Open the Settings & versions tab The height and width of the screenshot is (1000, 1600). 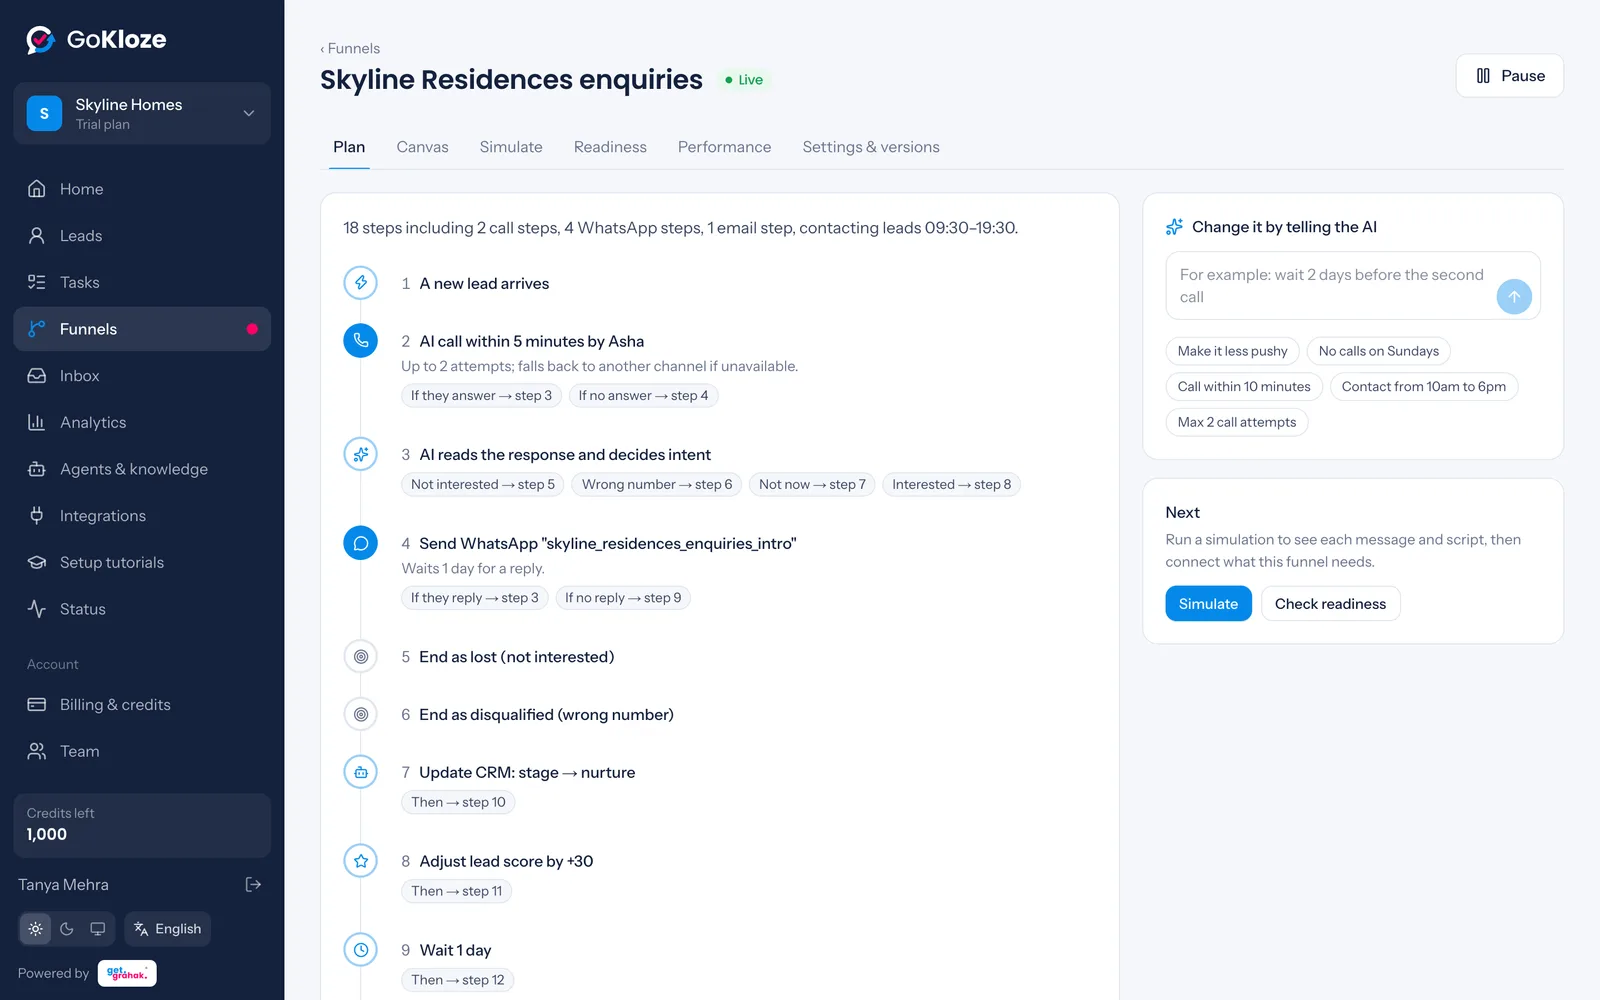[871, 147]
